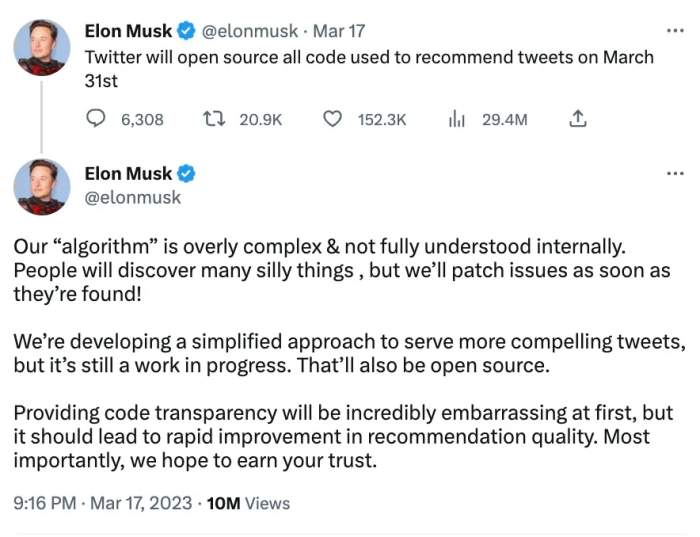Like the first tweet with heart icon
Image resolution: width=700 pixels, height=537 pixels.
333,119
